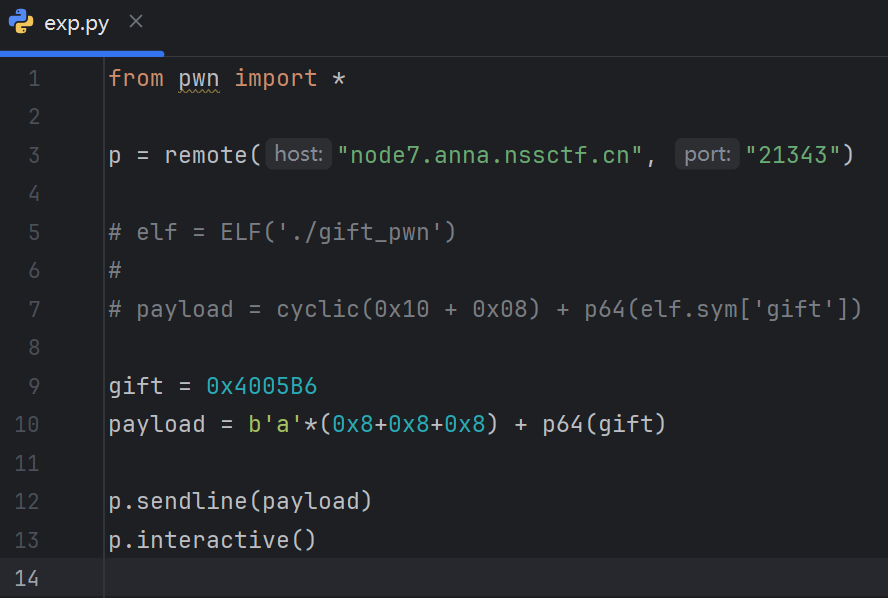Screen dimensions: 888x598
Task: Click the 0x8+0x8+0x8 expression
Action: (x=409, y=425)
